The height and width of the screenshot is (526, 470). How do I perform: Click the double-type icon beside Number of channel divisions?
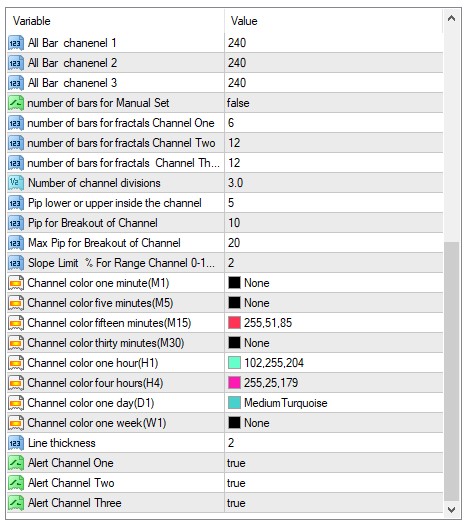point(16,183)
